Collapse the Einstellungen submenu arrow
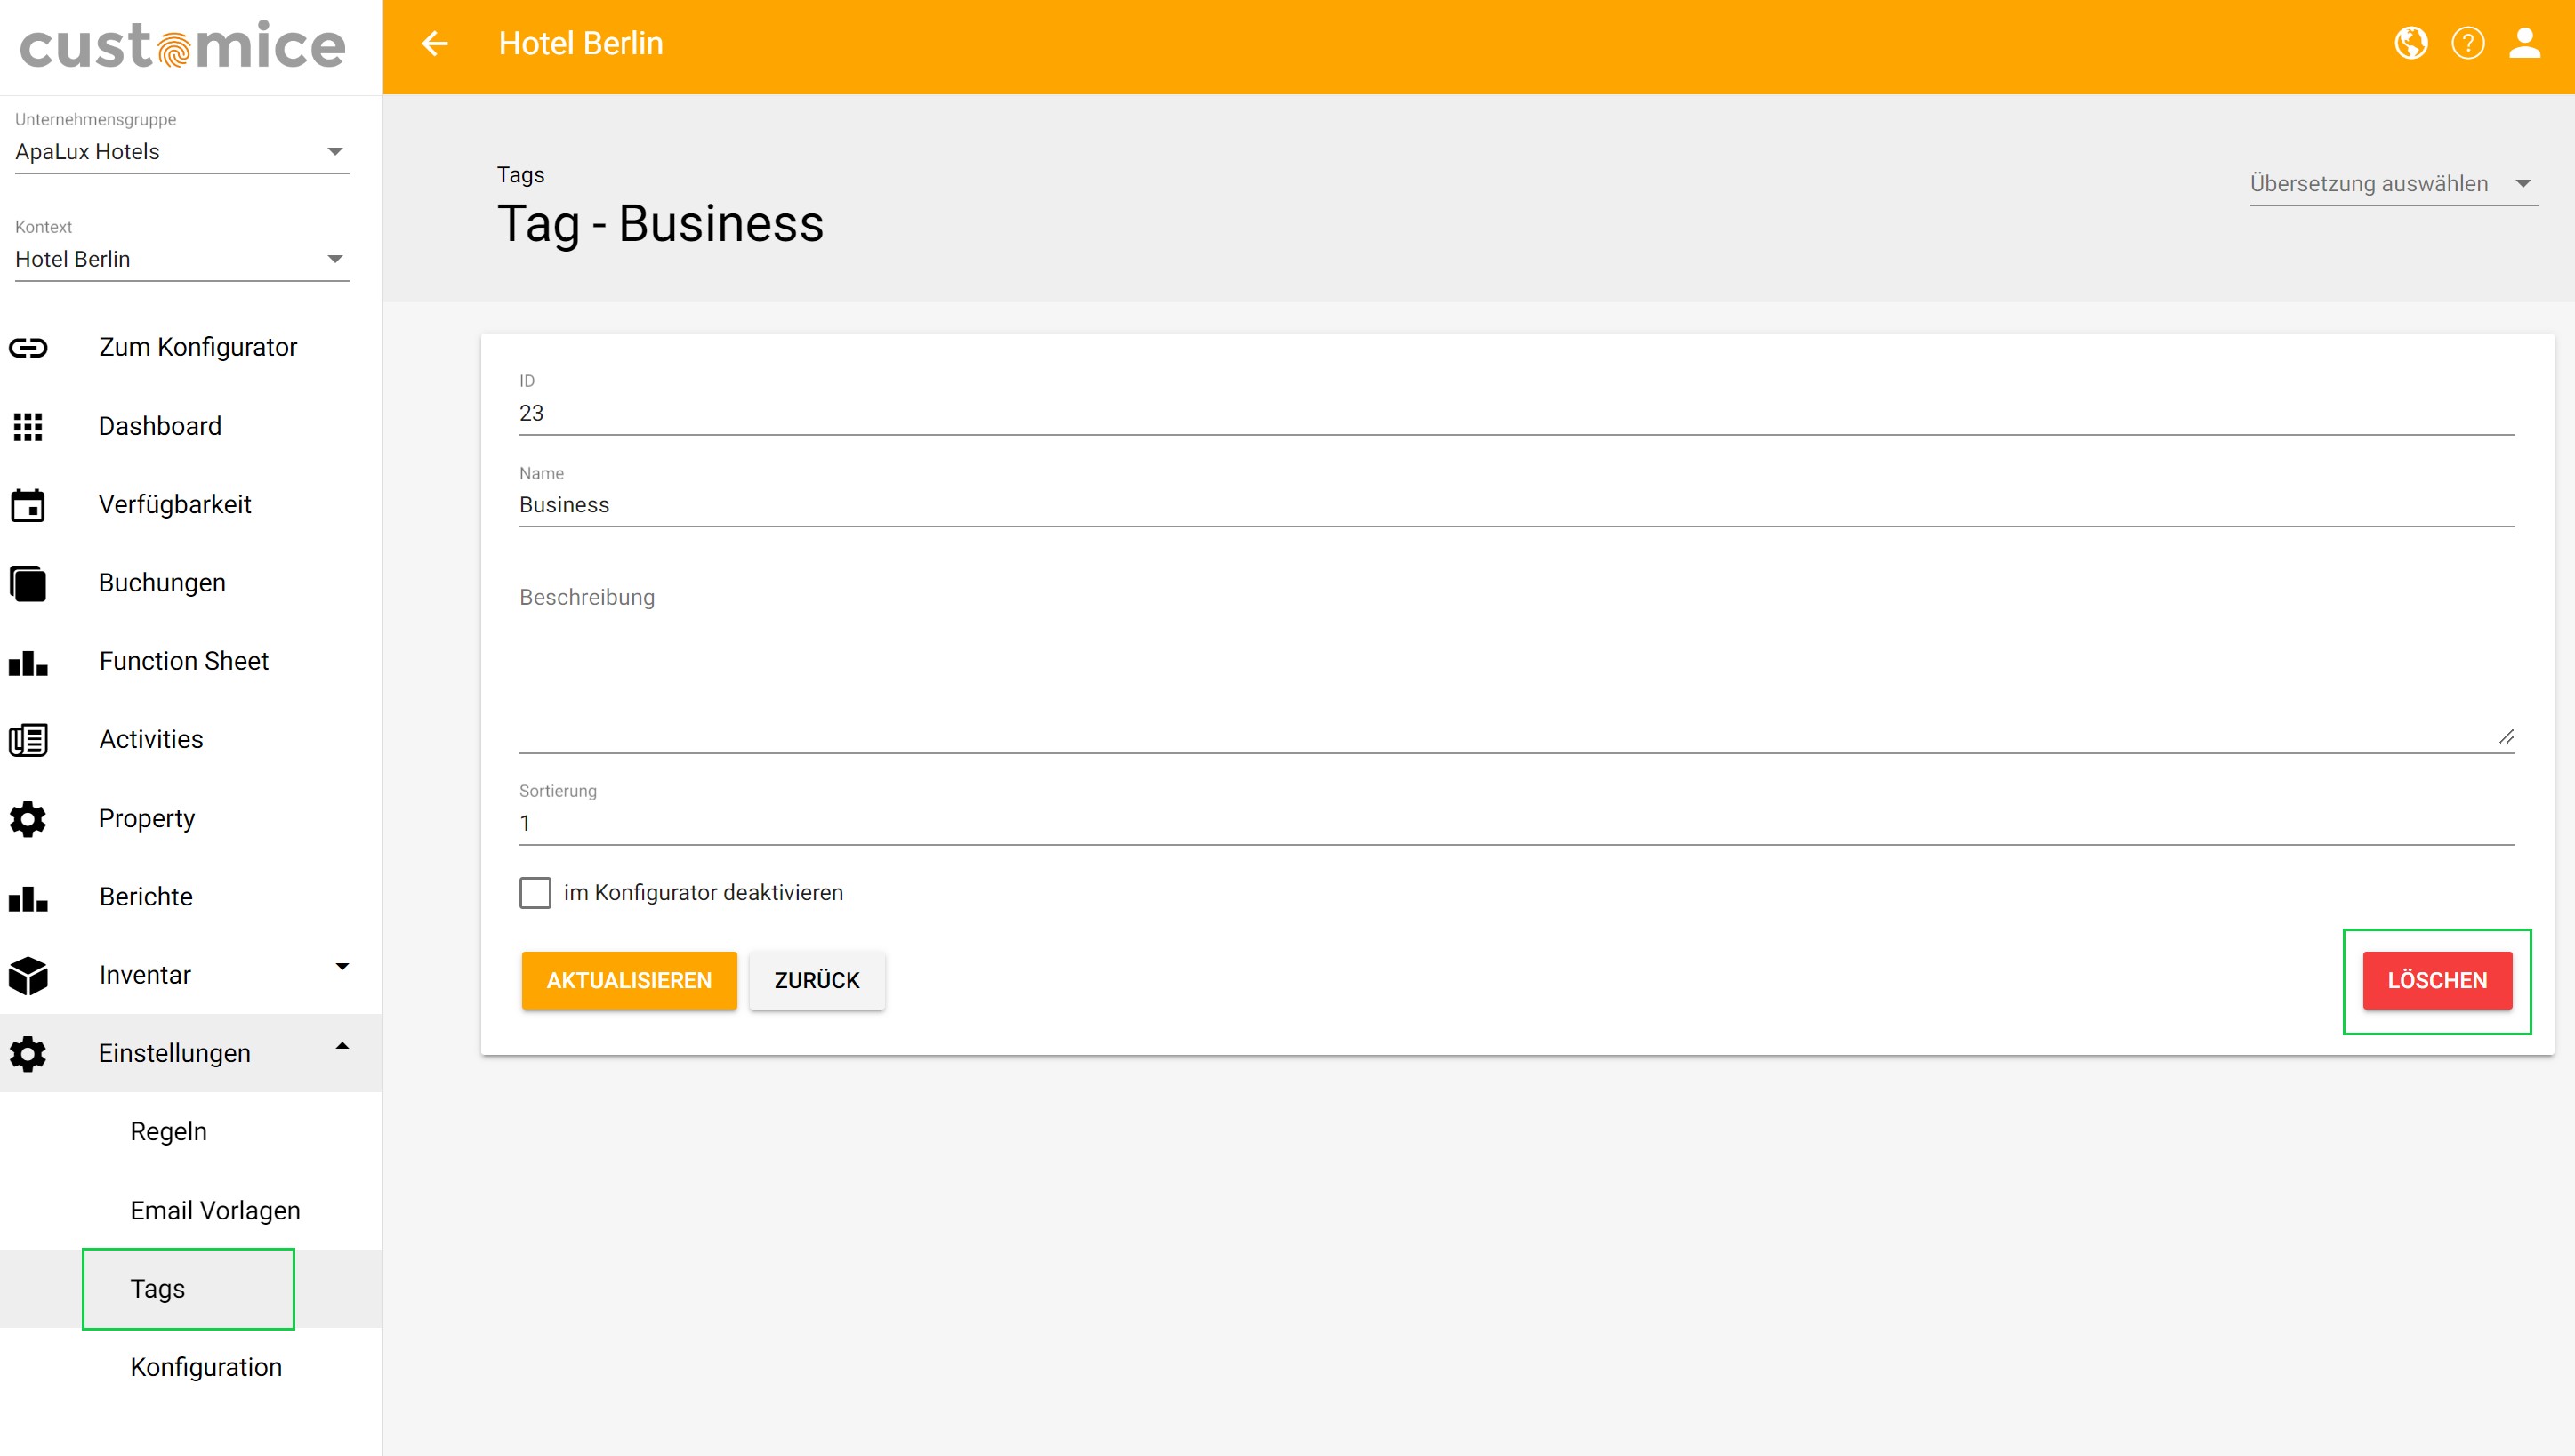Viewport: 2575px width, 1456px height. (x=342, y=1046)
